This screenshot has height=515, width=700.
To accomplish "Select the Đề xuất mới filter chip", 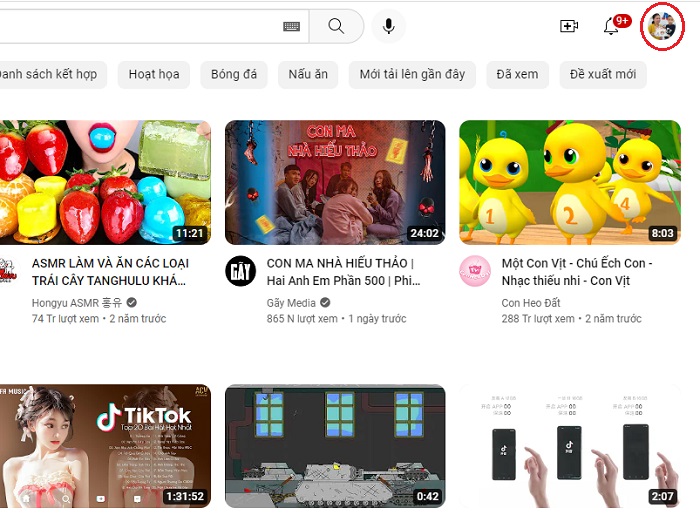I will click(602, 74).
